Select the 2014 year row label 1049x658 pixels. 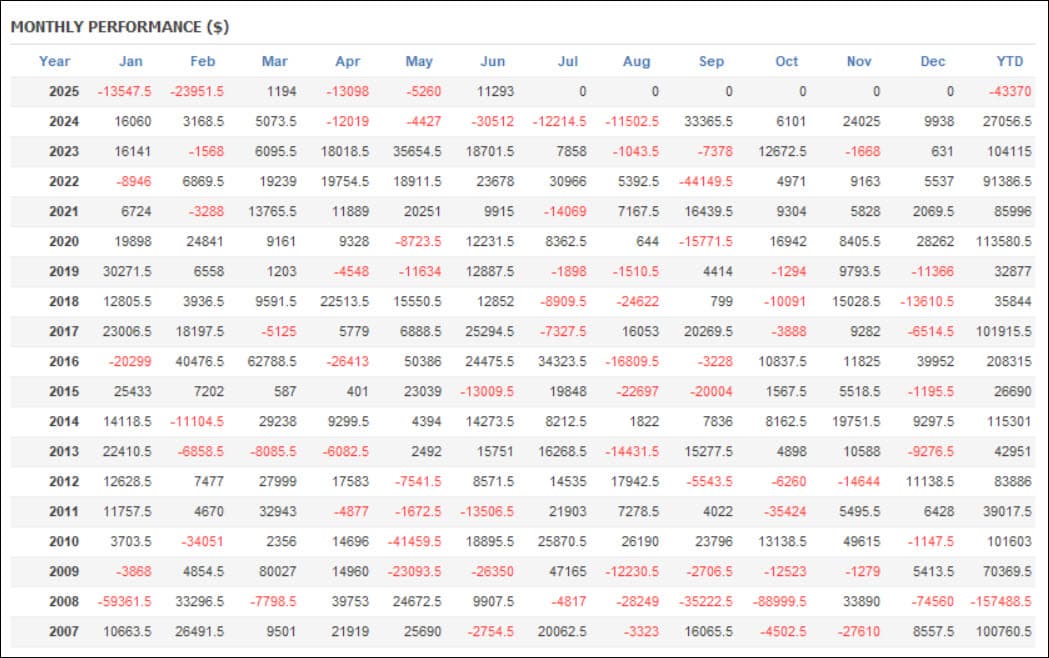pyautogui.click(x=64, y=422)
